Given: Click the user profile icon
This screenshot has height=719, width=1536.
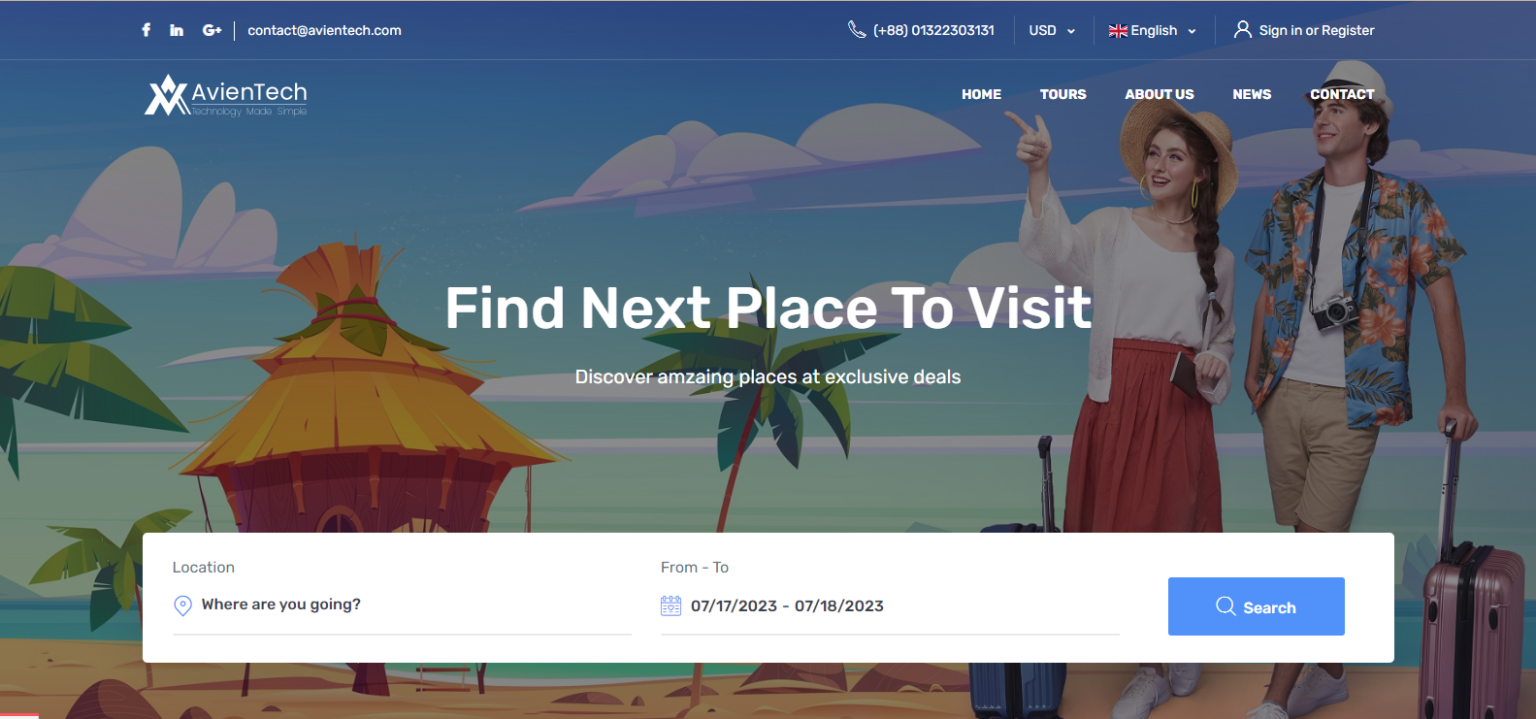Looking at the screenshot, I should (1242, 29).
